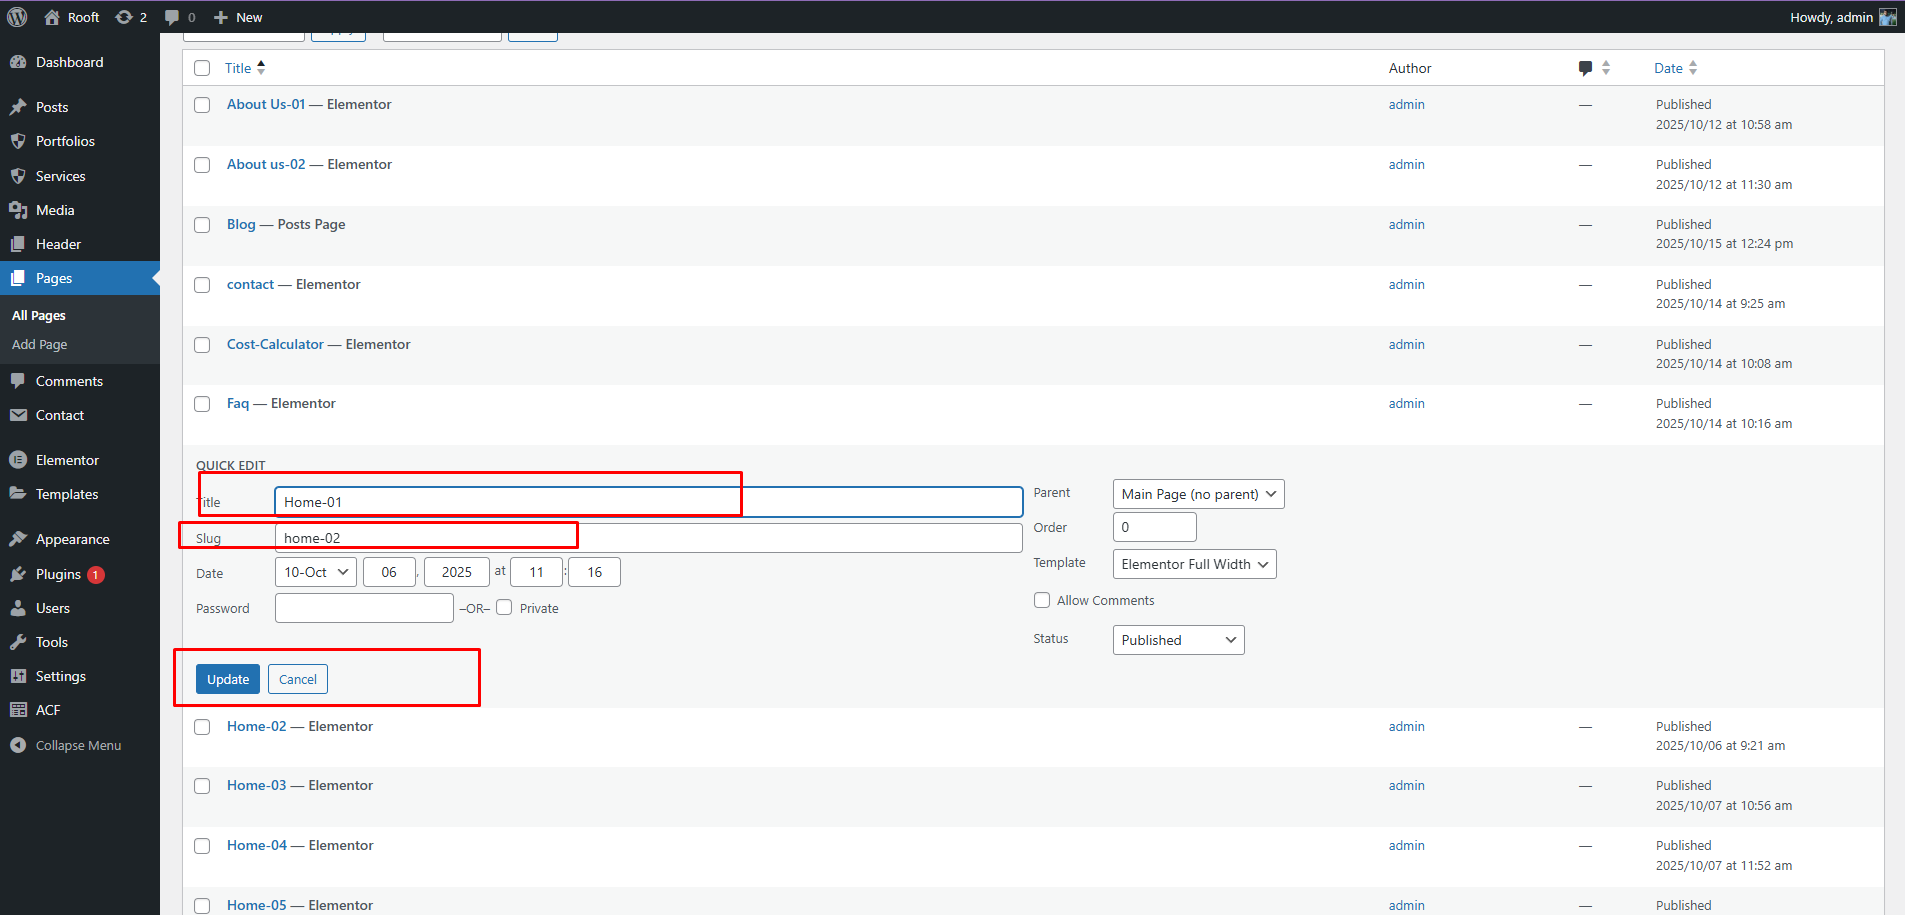Expand the Template dropdown
The height and width of the screenshot is (915, 1905).
(x=1194, y=564)
